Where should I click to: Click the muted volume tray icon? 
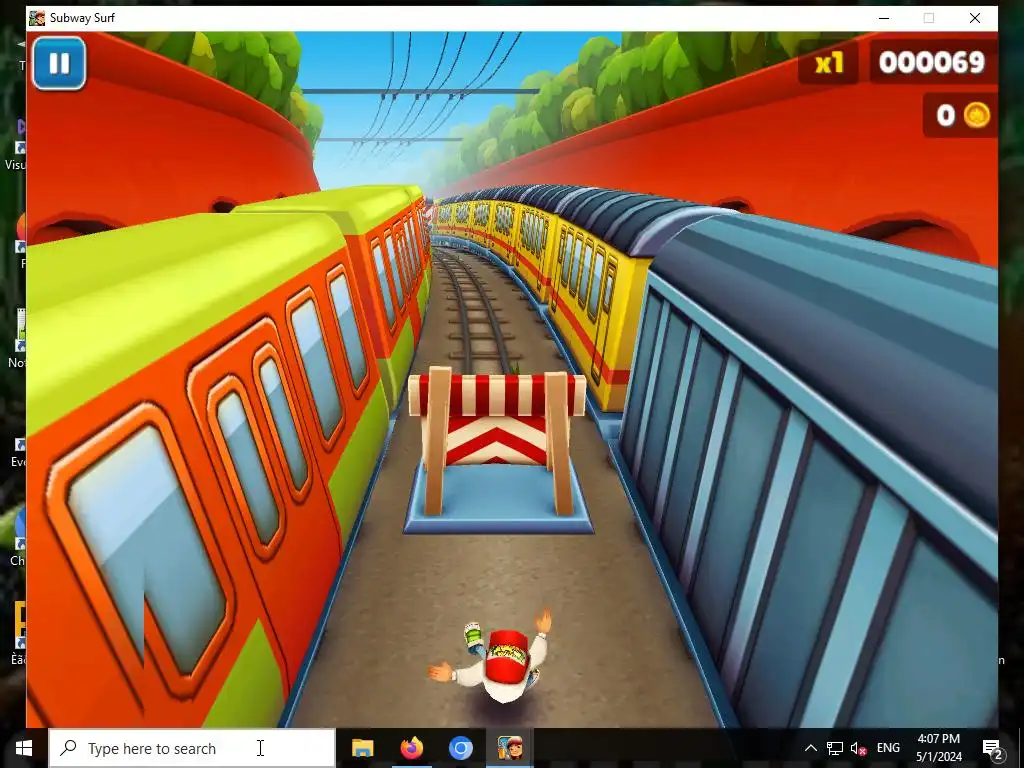click(x=858, y=748)
